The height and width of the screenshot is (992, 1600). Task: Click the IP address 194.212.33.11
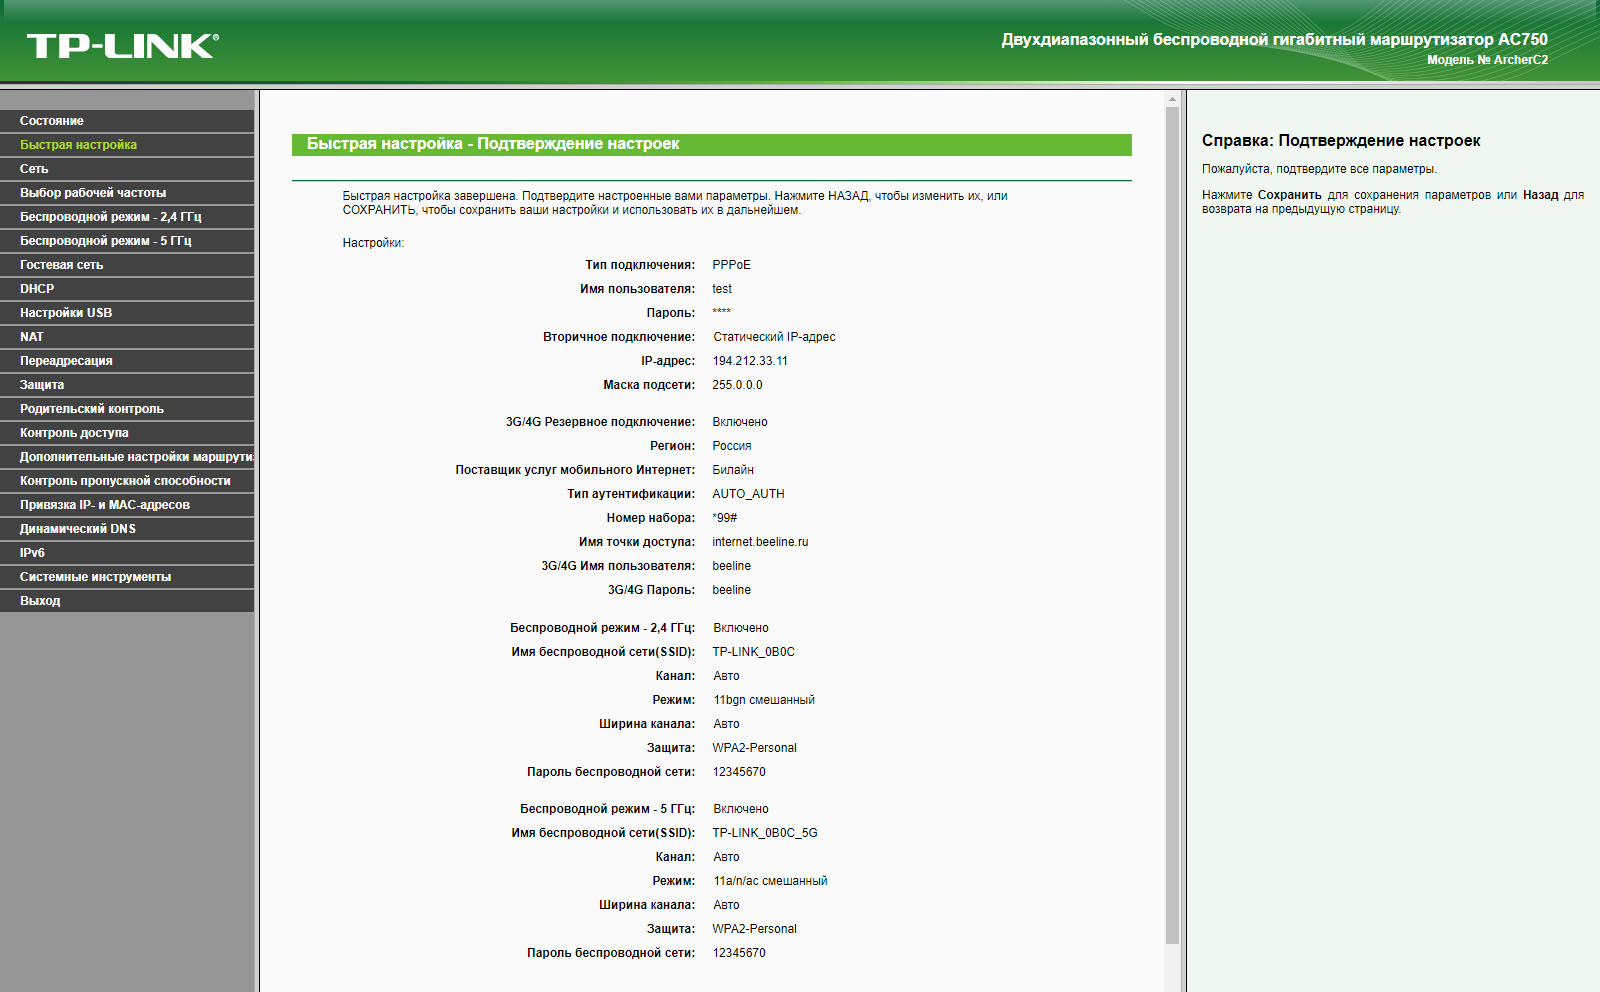(x=750, y=361)
